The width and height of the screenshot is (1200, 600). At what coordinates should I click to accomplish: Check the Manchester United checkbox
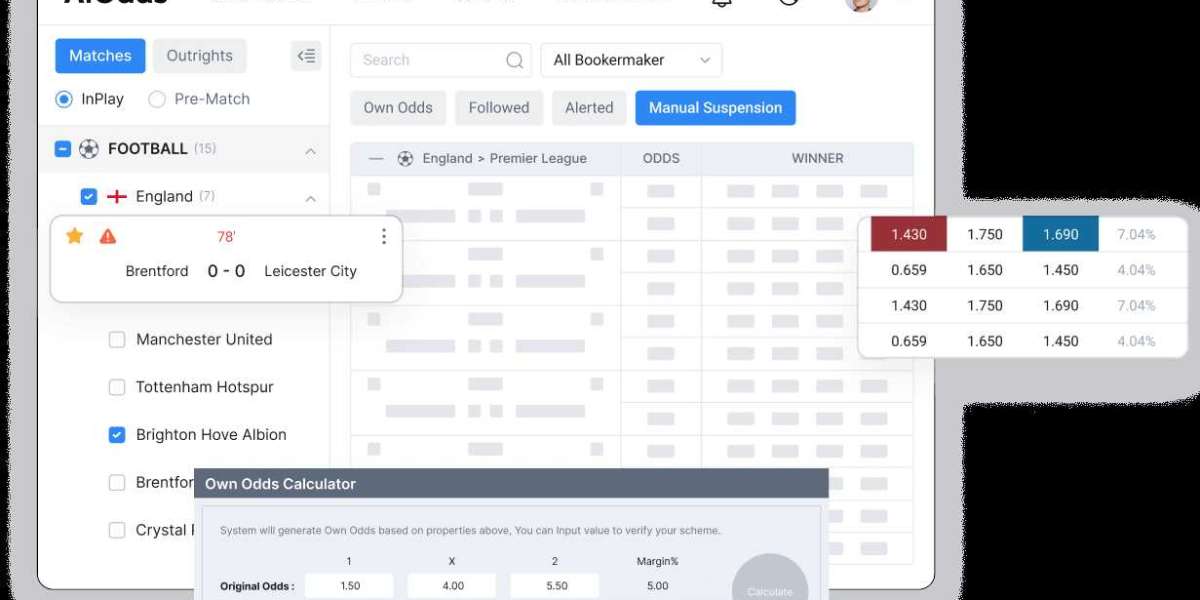[117, 340]
